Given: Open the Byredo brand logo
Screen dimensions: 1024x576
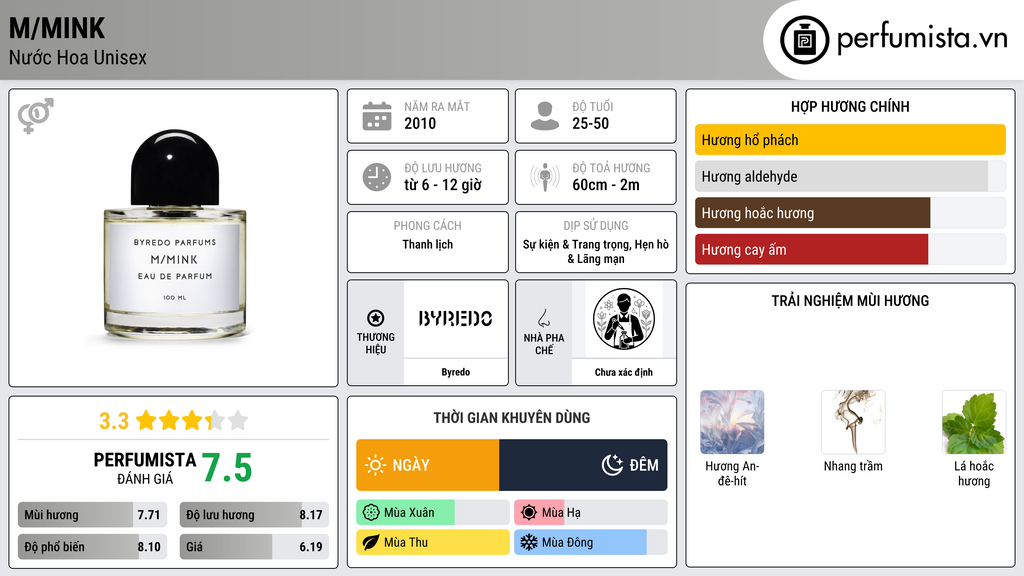Looking at the screenshot, I should (455, 319).
